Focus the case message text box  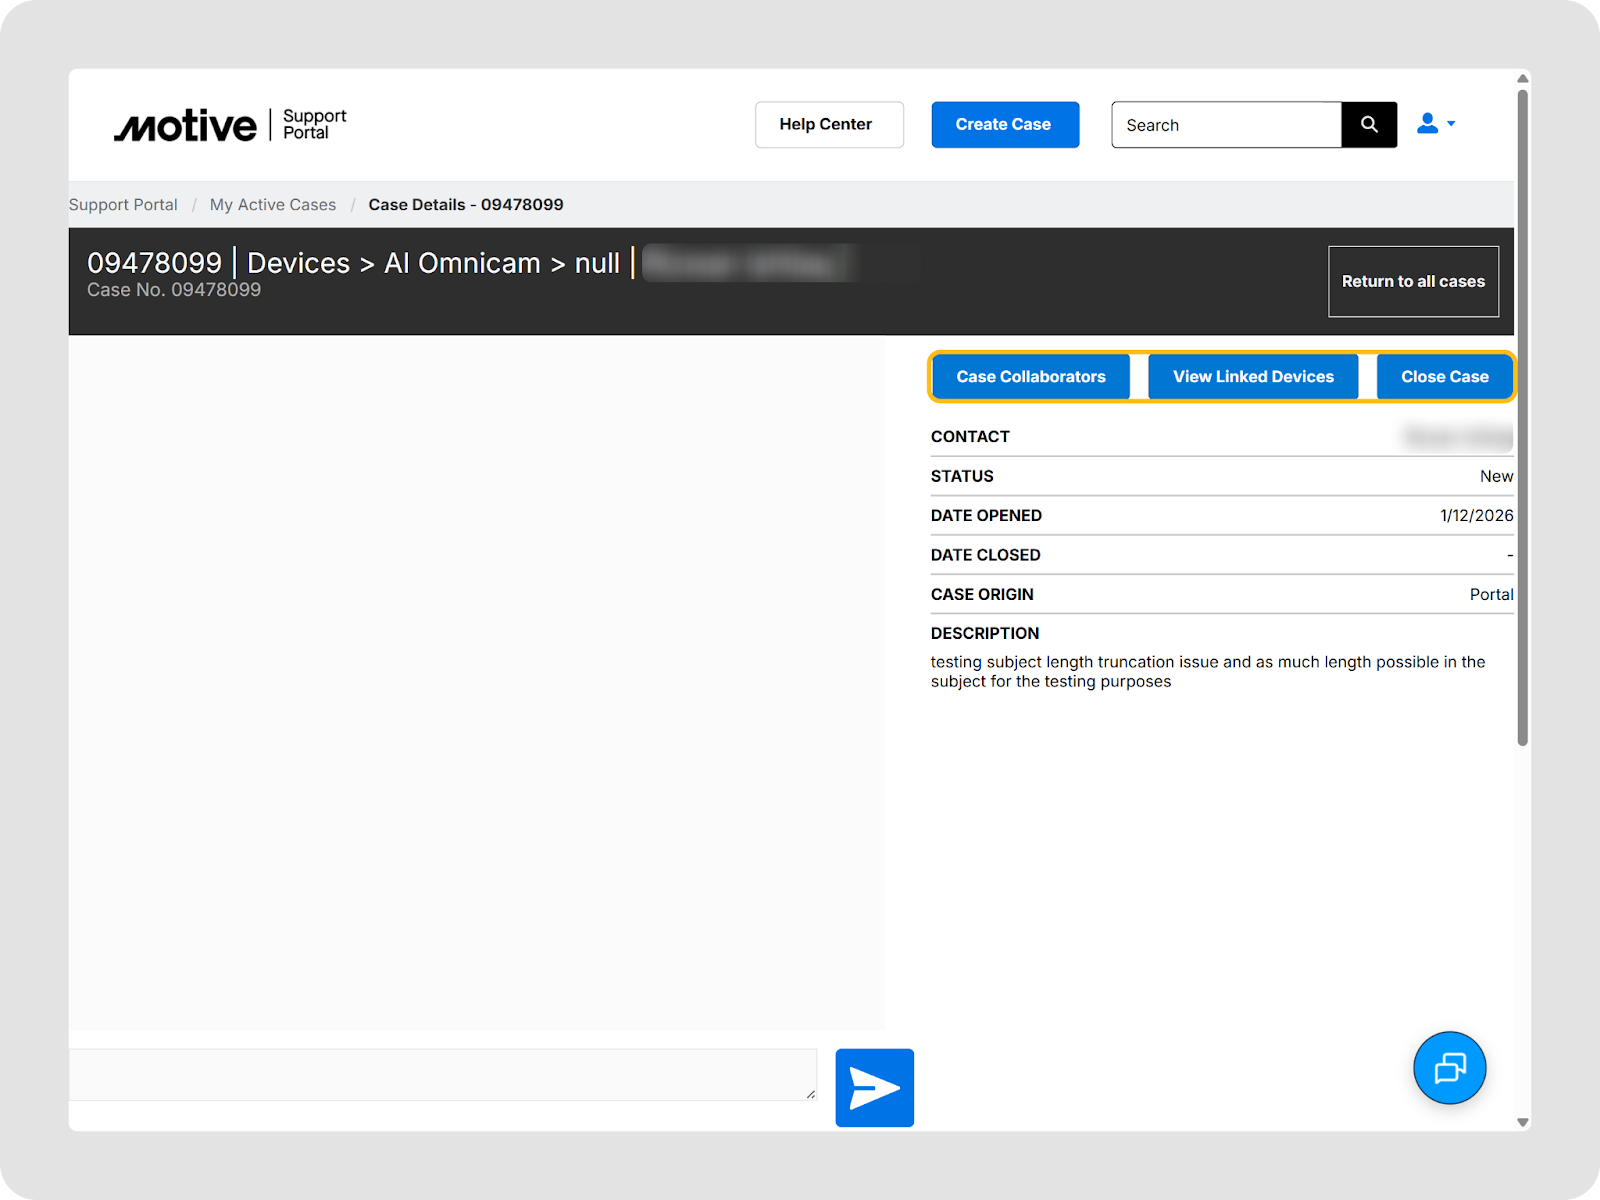coord(442,1075)
